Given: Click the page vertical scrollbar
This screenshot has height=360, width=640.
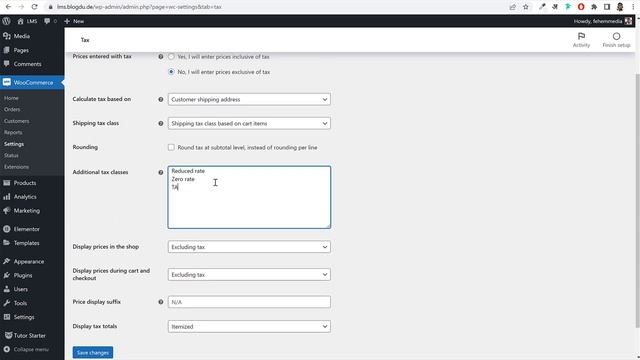Looking at the screenshot, I should click(x=637, y=200).
